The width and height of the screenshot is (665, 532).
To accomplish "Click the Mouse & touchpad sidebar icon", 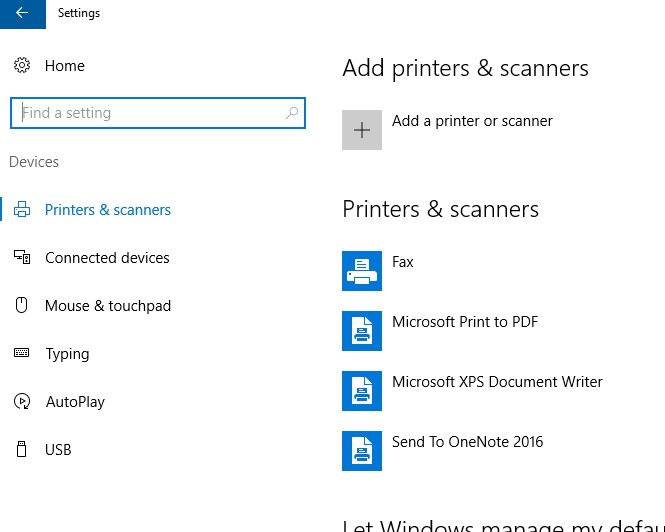I will (x=22, y=306).
